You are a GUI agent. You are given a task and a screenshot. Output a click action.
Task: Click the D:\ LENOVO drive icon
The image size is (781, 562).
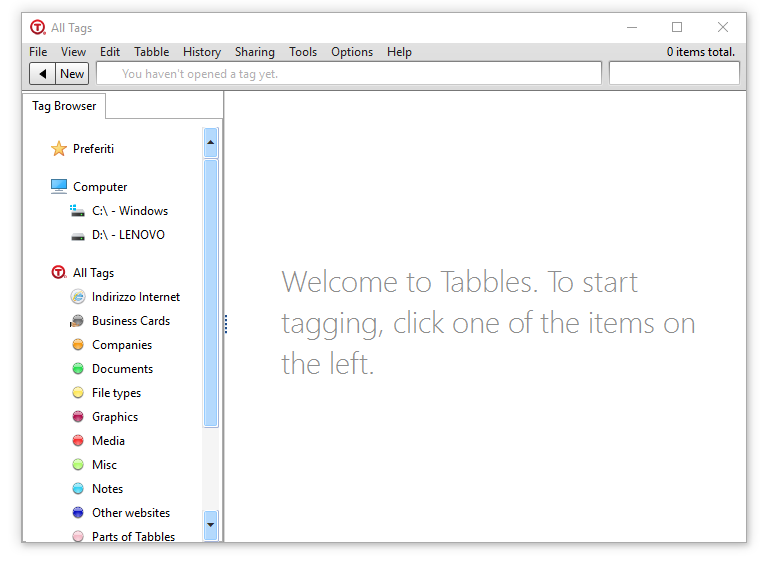(x=78, y=236)
